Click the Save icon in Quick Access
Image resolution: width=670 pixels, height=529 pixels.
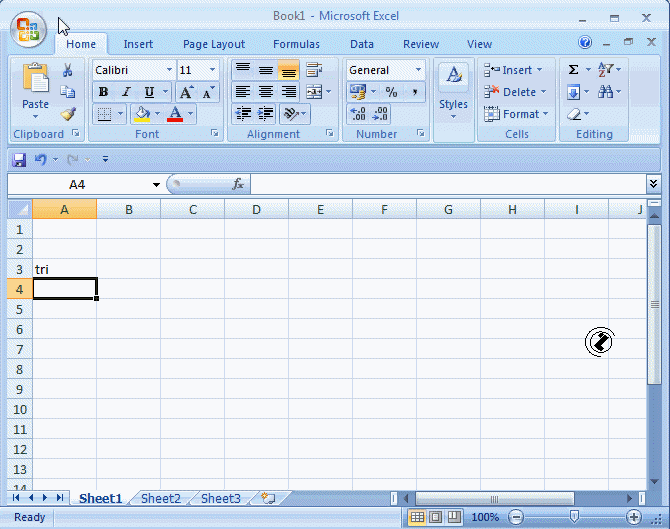tap(19, 159)
